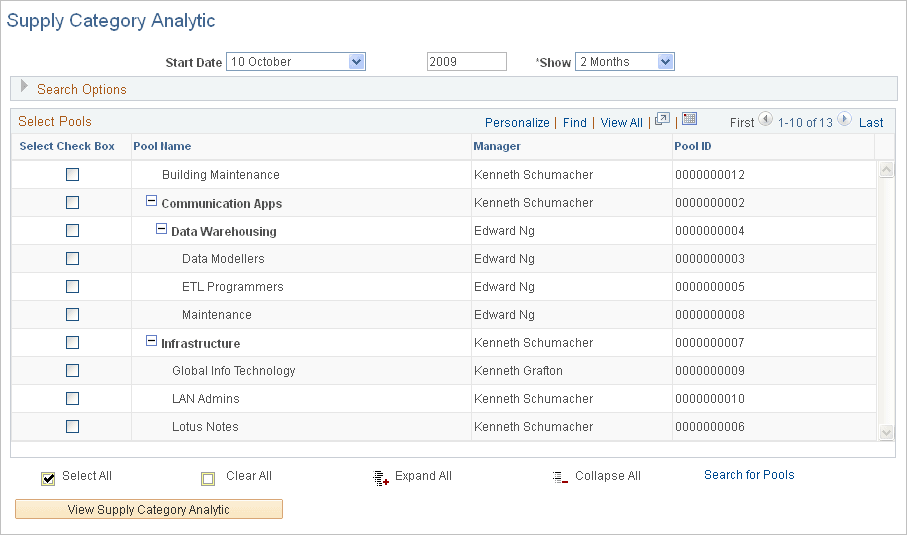Click the Global Info Technology pool name
Image resolution: width=907 pixels, height=535 pixels.
click(x=234, y=371)
